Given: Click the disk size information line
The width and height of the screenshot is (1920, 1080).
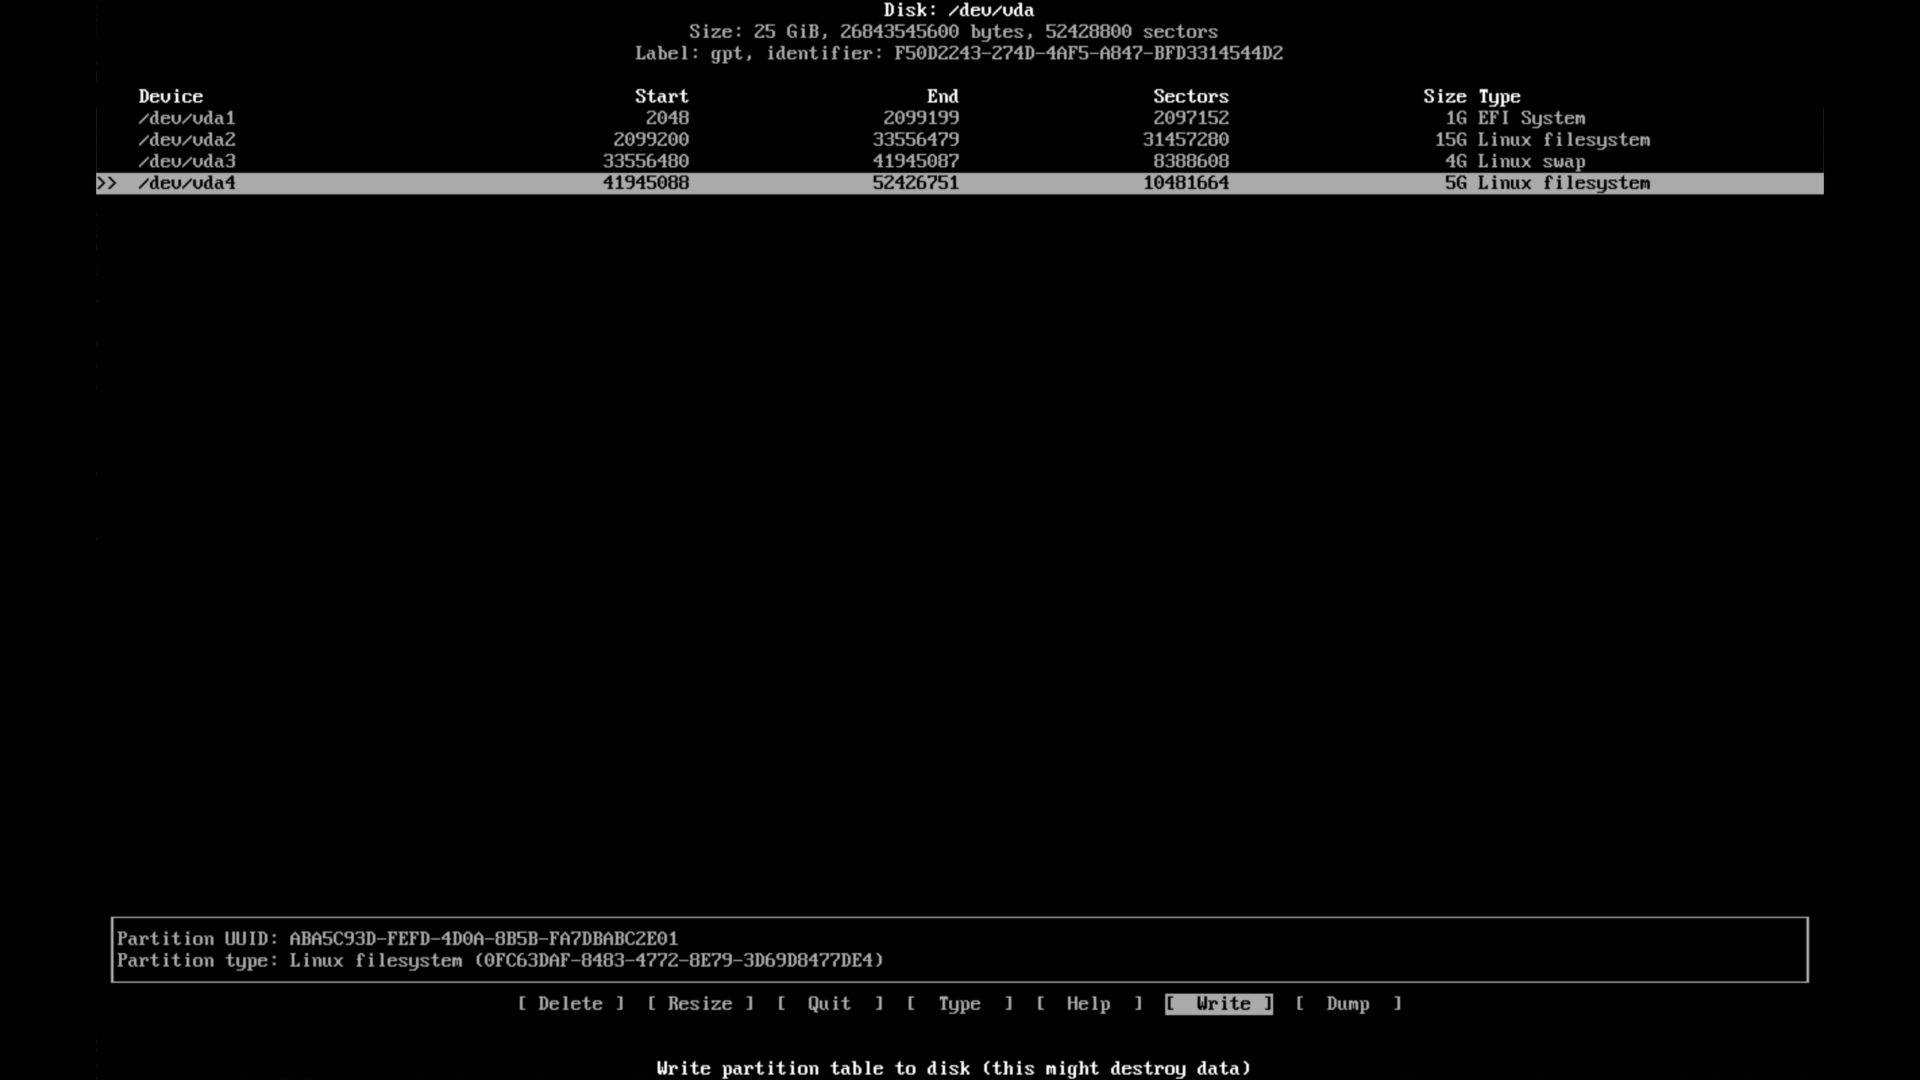Looking at the screenshot, I should [954, 31].
